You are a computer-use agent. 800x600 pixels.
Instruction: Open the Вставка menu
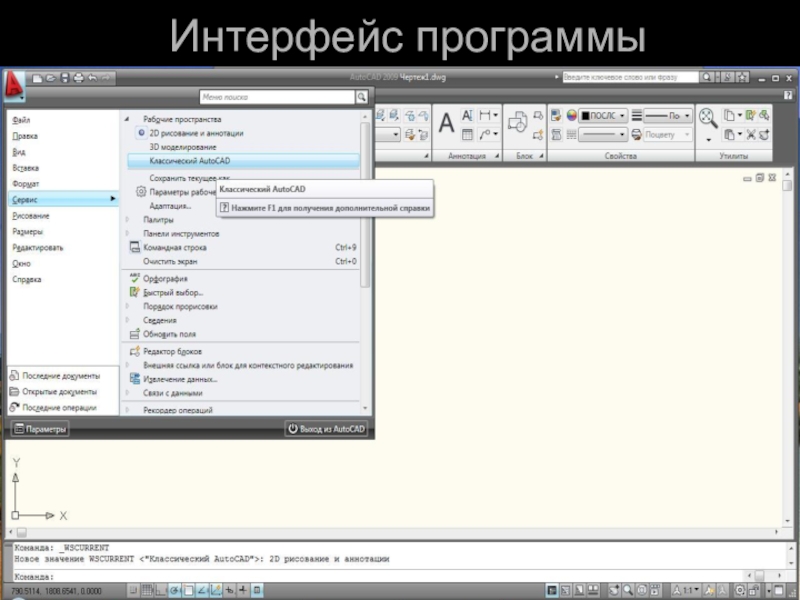click(x=26, y=167)
